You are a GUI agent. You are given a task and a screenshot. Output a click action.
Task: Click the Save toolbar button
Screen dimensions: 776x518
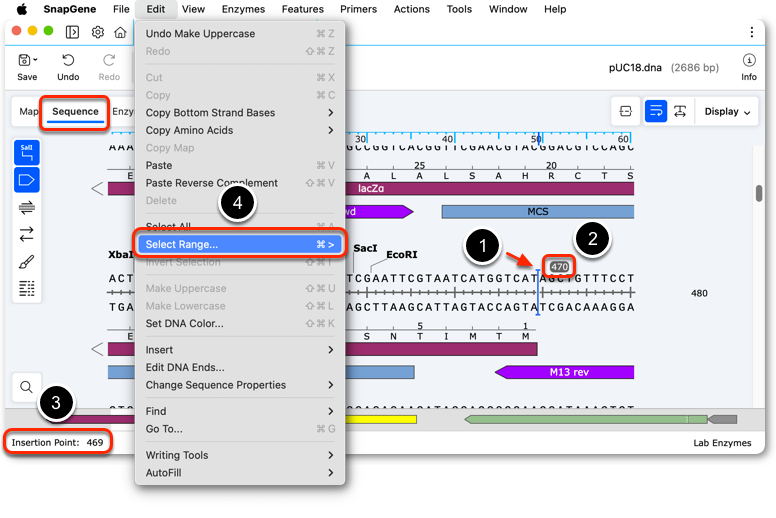(x=27, y=67)
